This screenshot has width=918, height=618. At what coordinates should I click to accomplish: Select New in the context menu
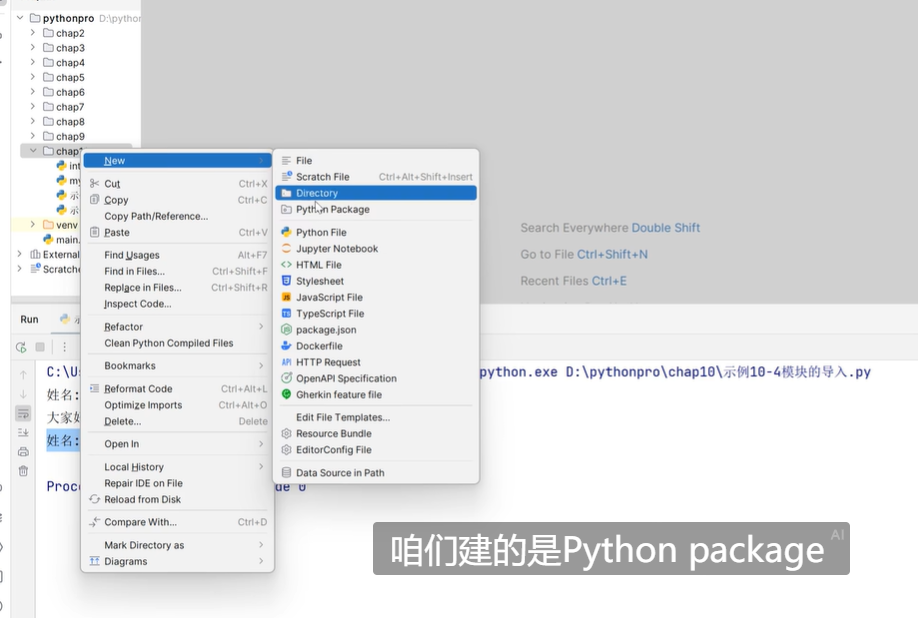(177, 161)
